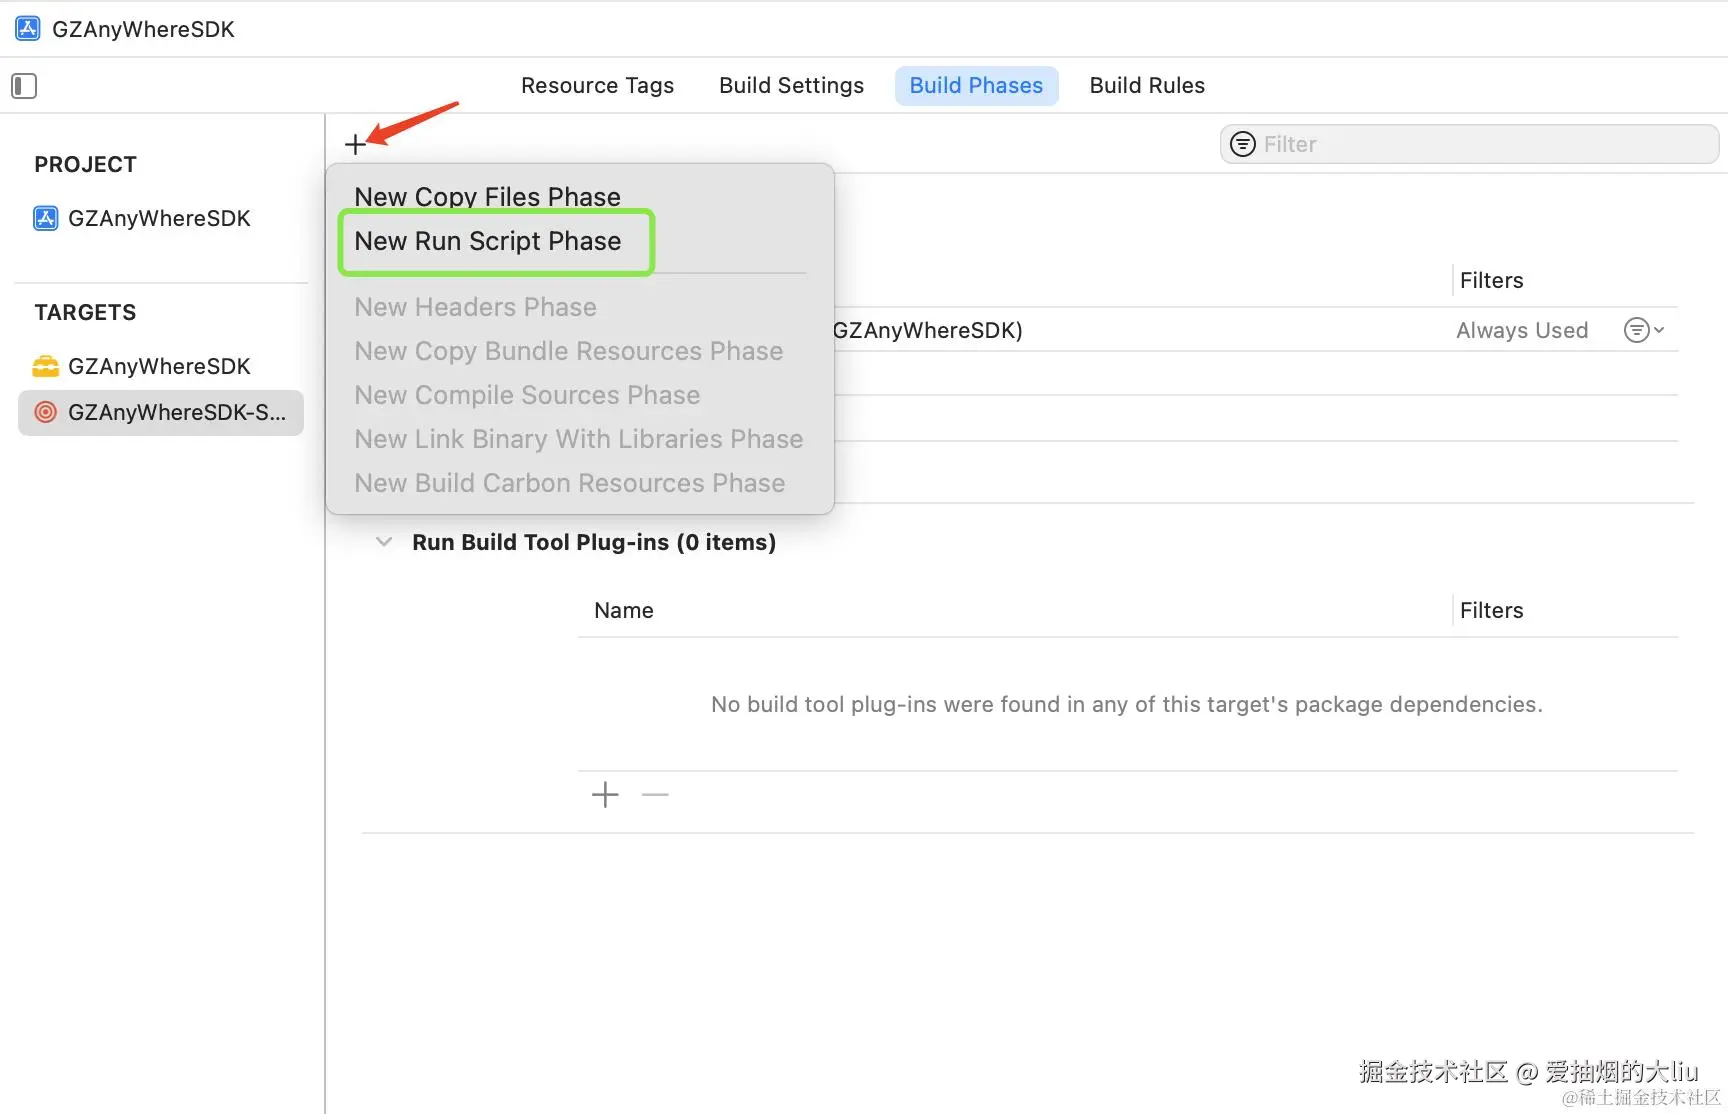
Task: Click the Name column header
Action: (x=624, y=610)
